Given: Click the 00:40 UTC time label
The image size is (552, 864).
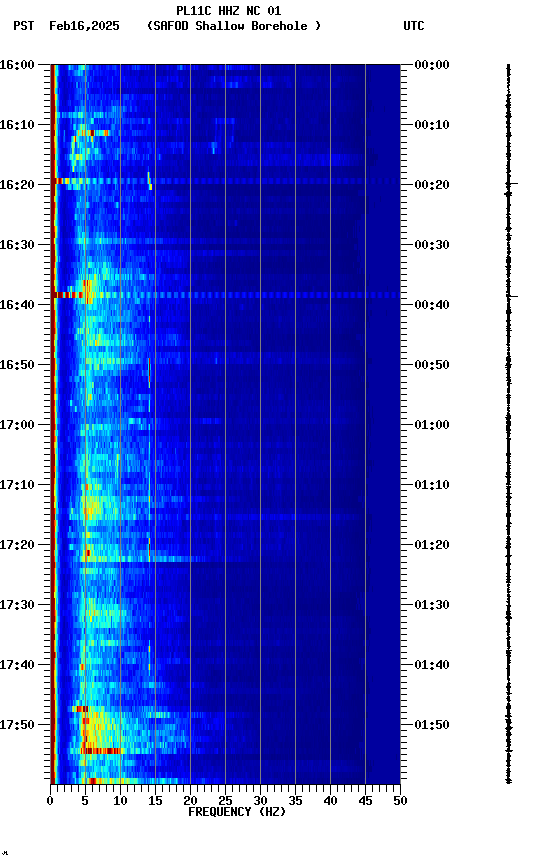Looking at the screenshot, I should [x=432, y=305].
